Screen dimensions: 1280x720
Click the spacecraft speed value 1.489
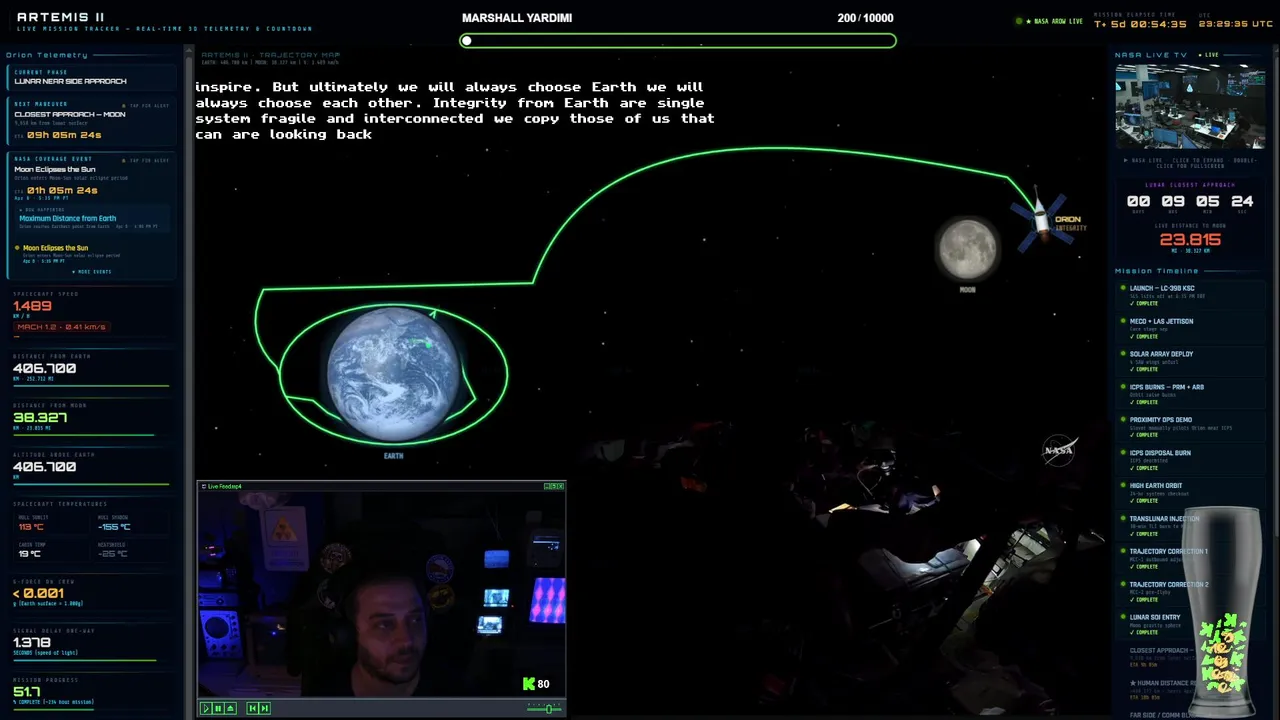(32, 306)
